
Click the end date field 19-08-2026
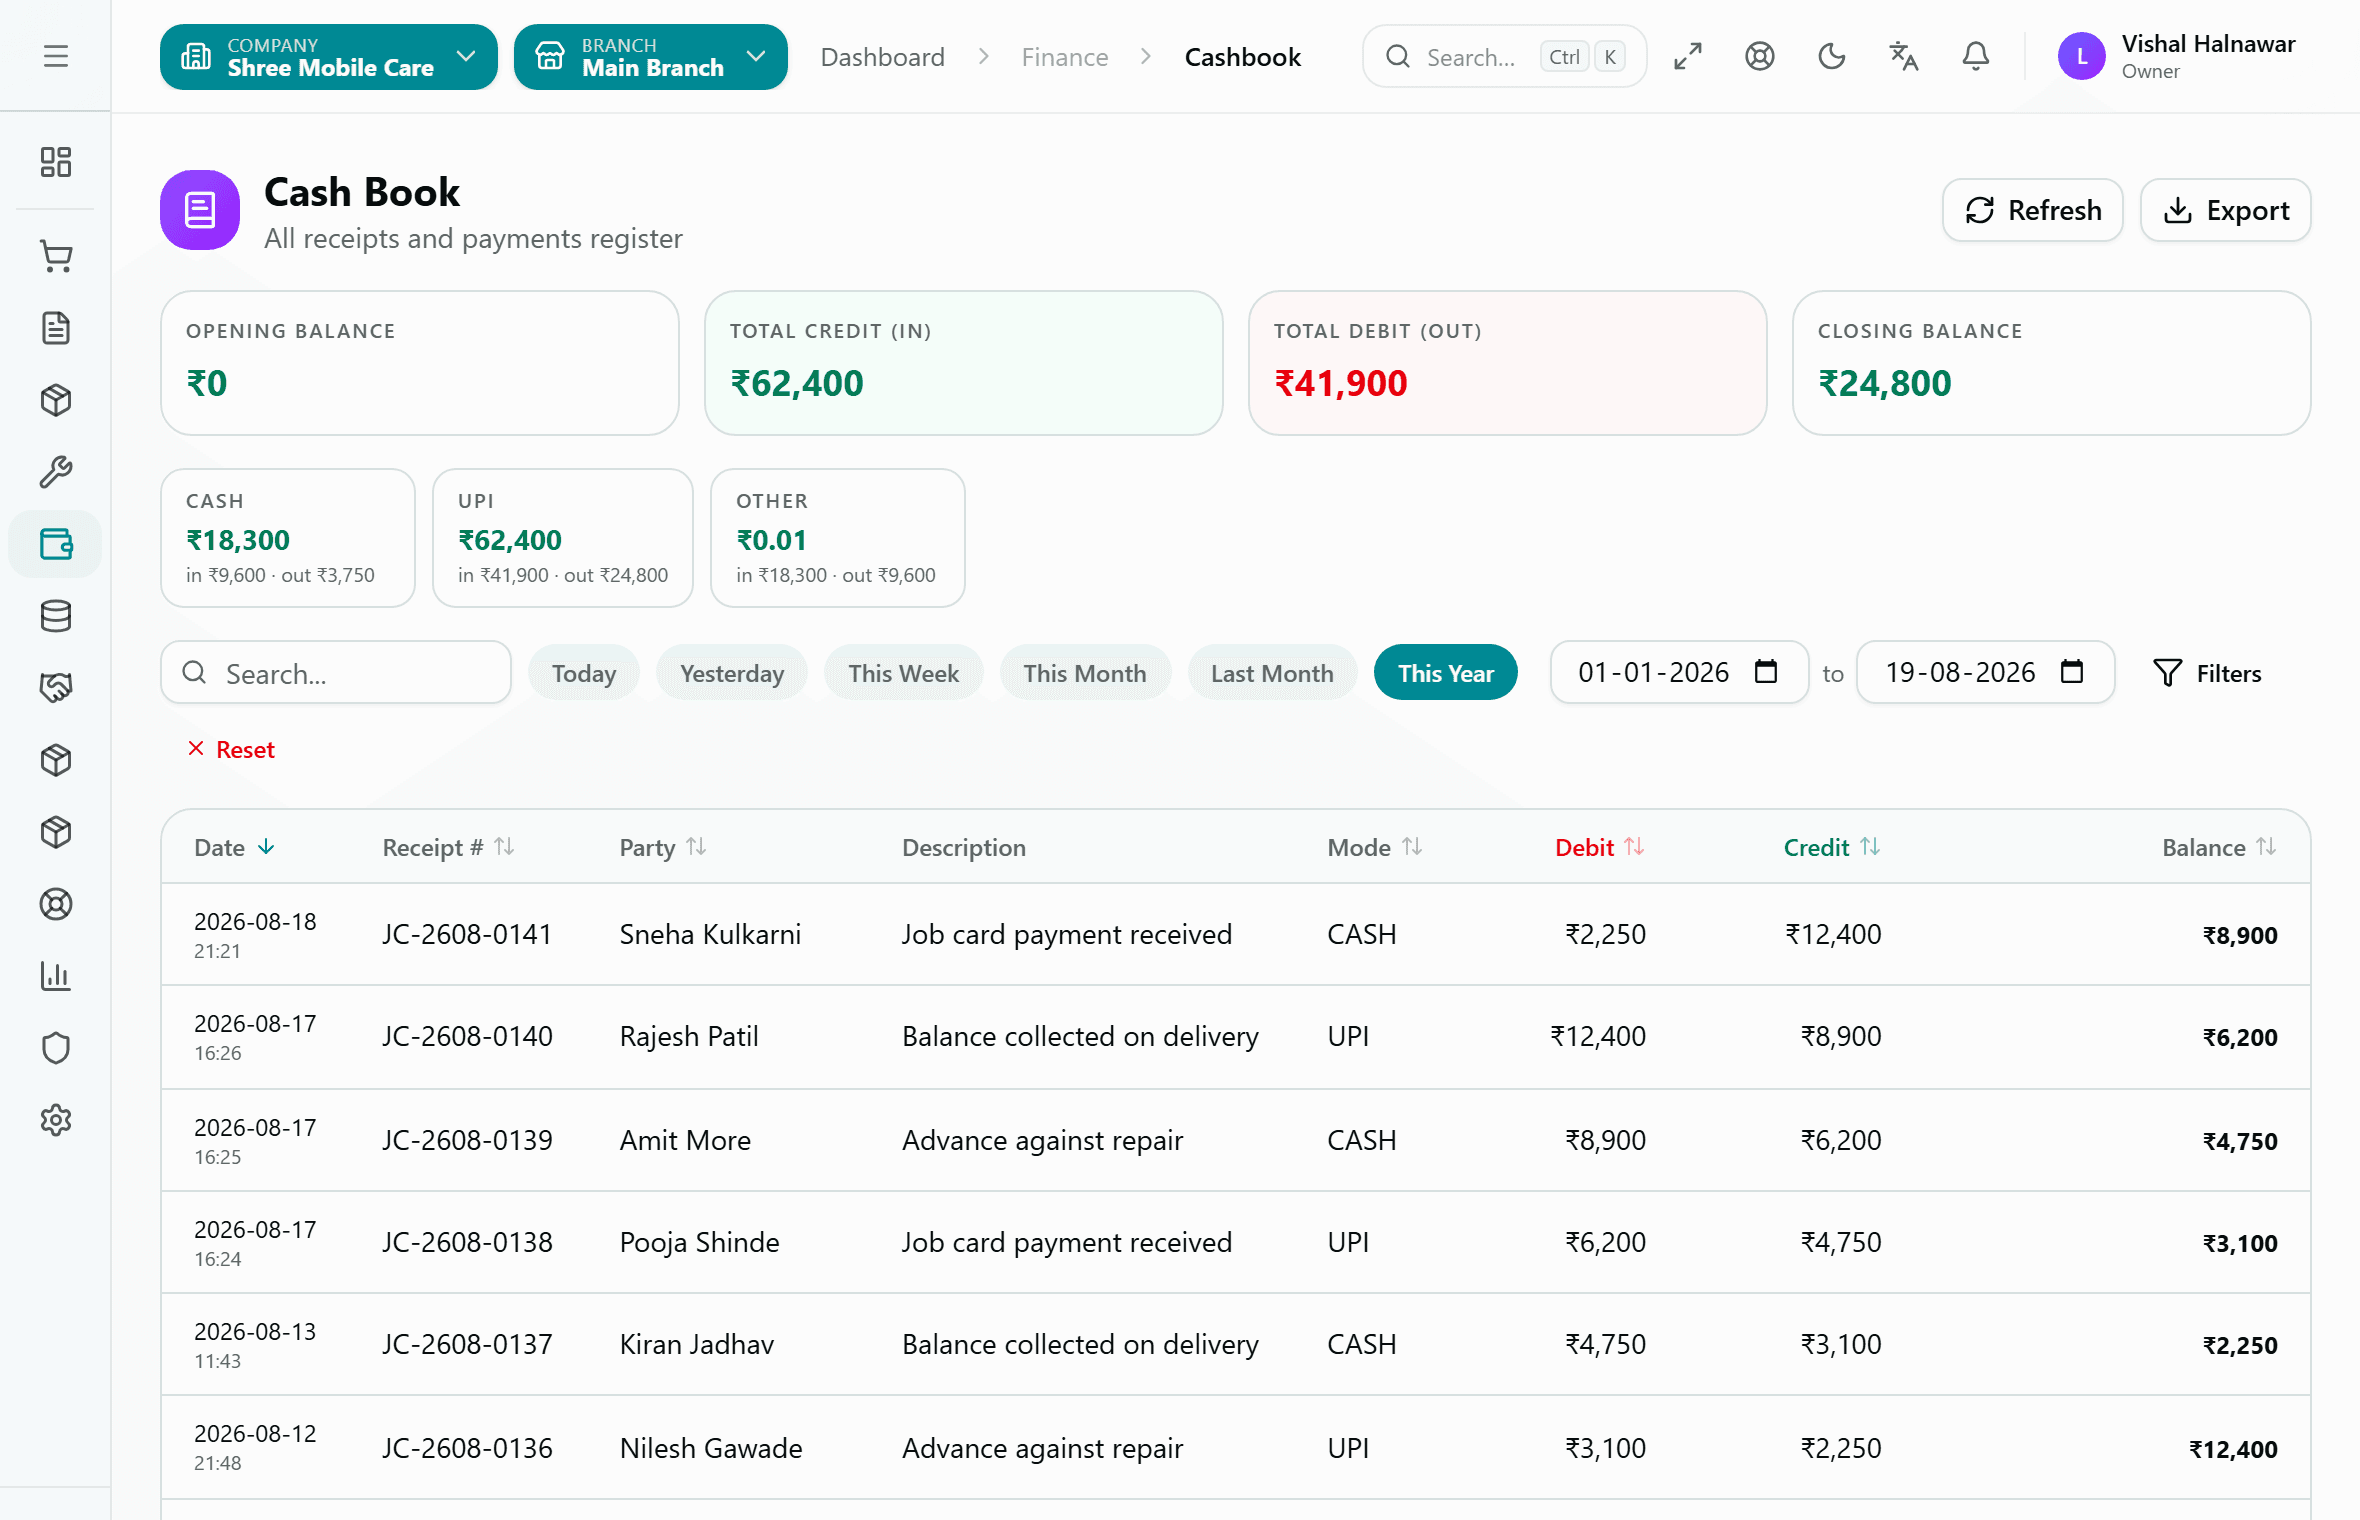pos(1986,672)
